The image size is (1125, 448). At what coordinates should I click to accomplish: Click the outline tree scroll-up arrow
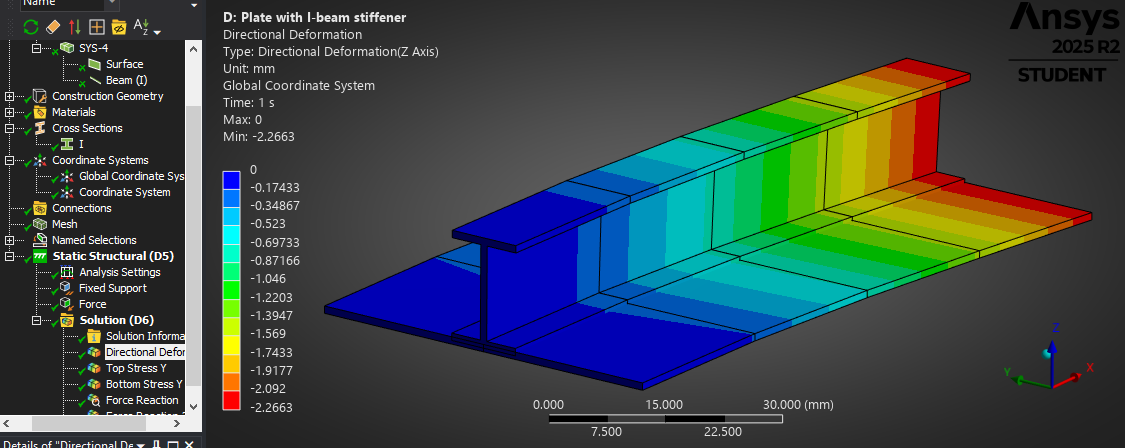pos(194,48)
